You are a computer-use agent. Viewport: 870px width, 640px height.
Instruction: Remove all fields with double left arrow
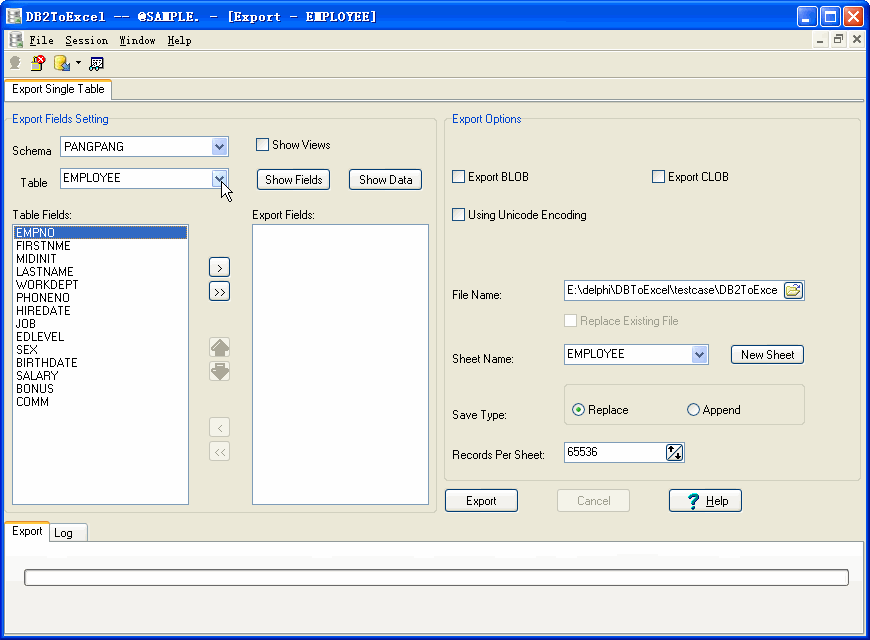click(x=220, y=452)
